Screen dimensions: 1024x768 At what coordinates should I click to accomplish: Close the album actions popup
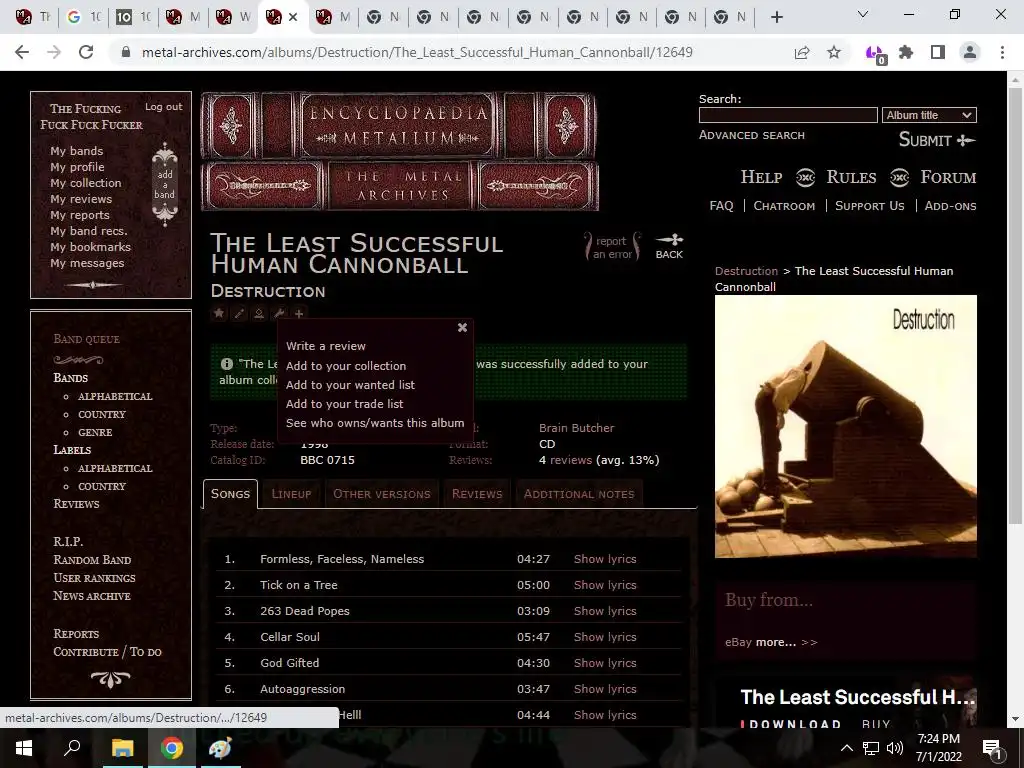tap(462, 327)
